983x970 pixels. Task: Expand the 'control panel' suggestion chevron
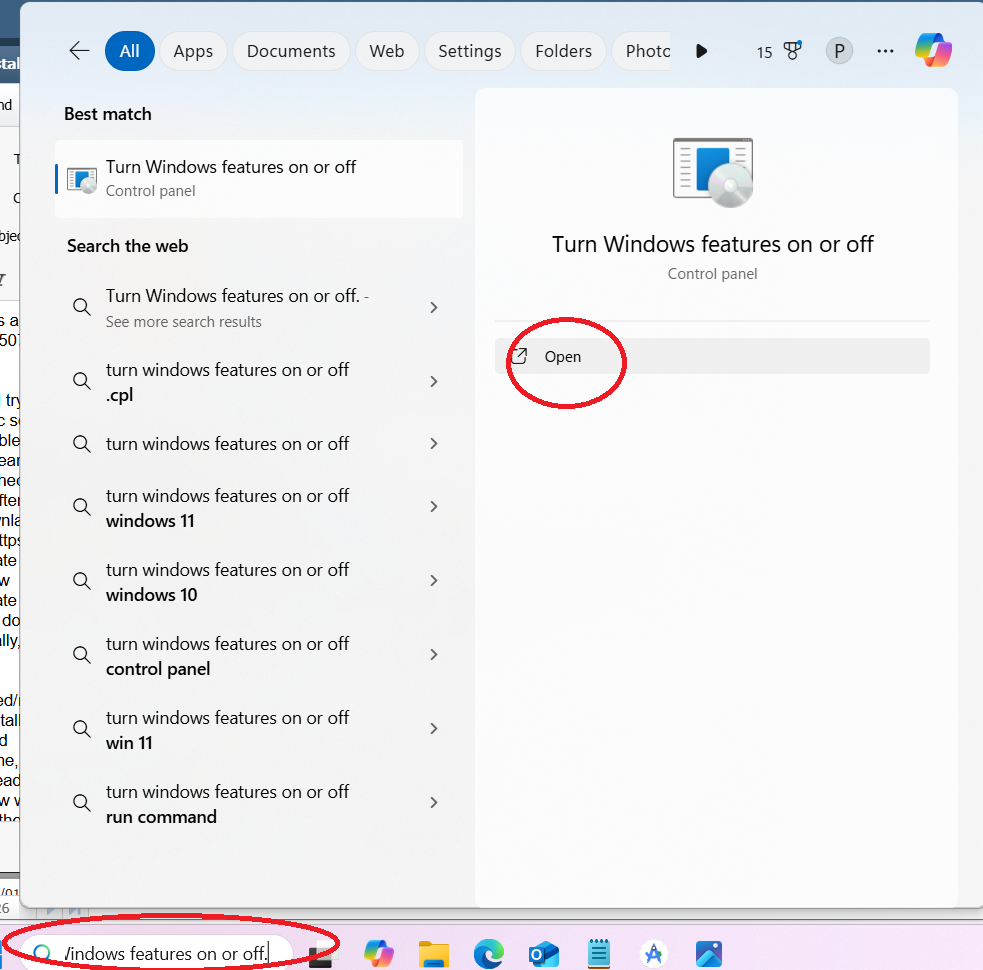point(434,655)
